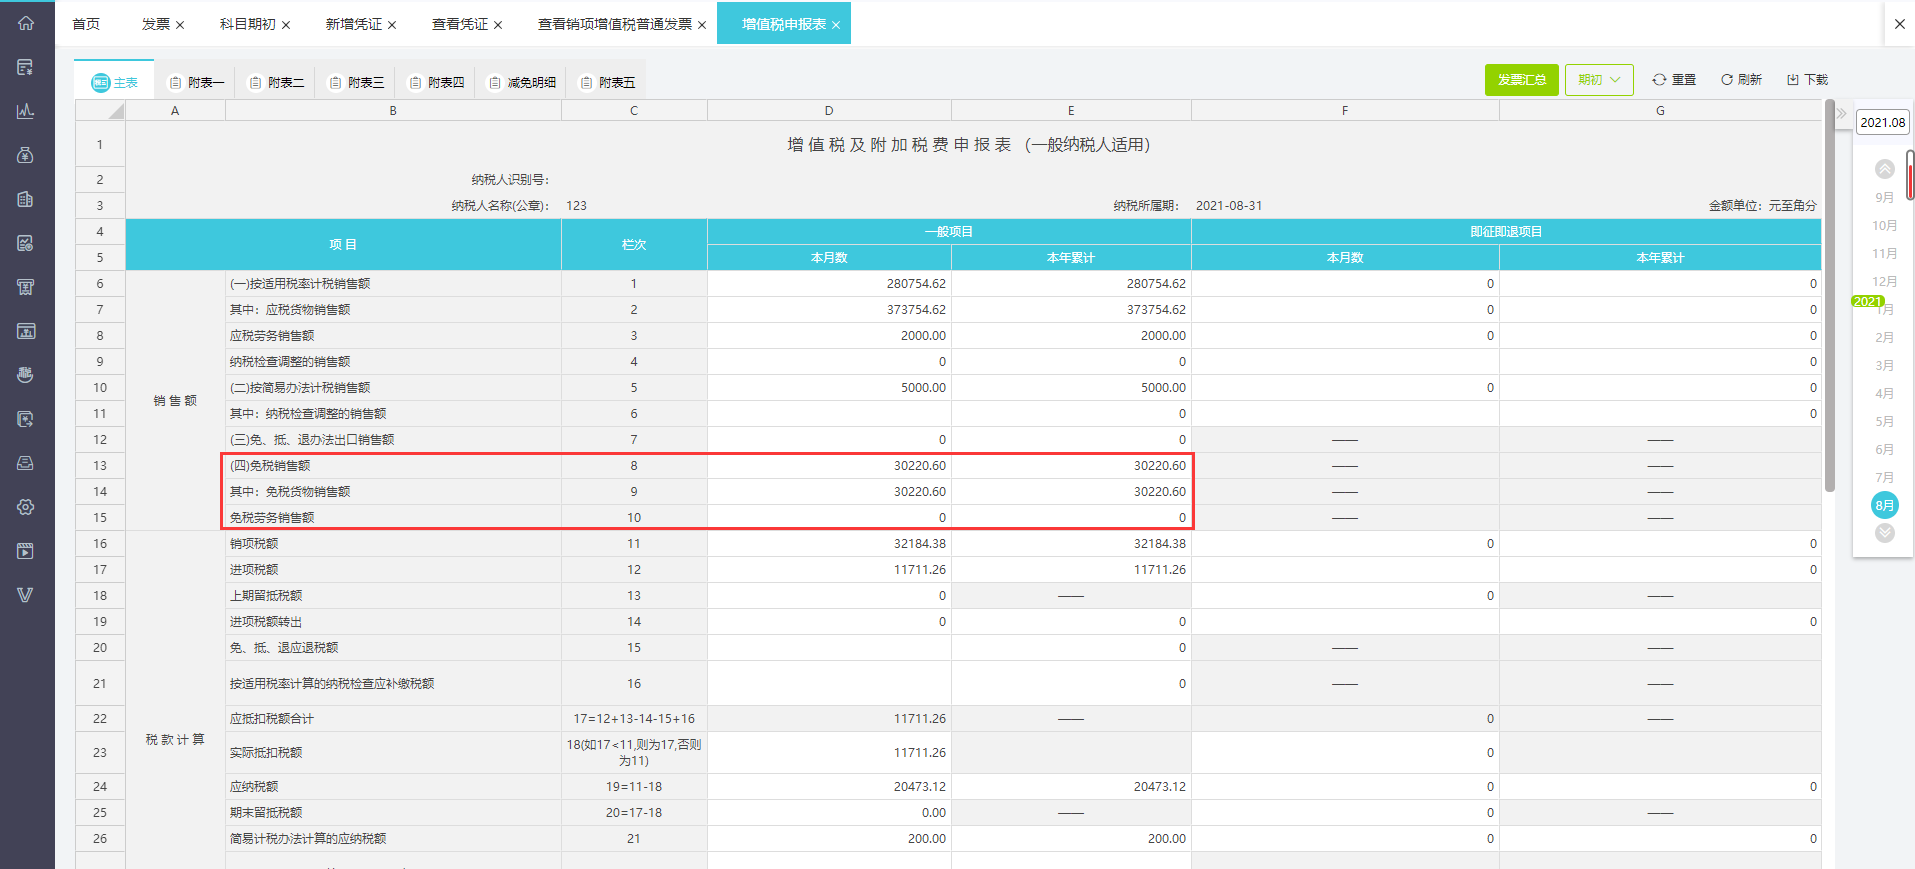Viewport: 1915px width, 869px height.
Task: Collapse the month panel with double-chevron
Action: click(1841, 113)
